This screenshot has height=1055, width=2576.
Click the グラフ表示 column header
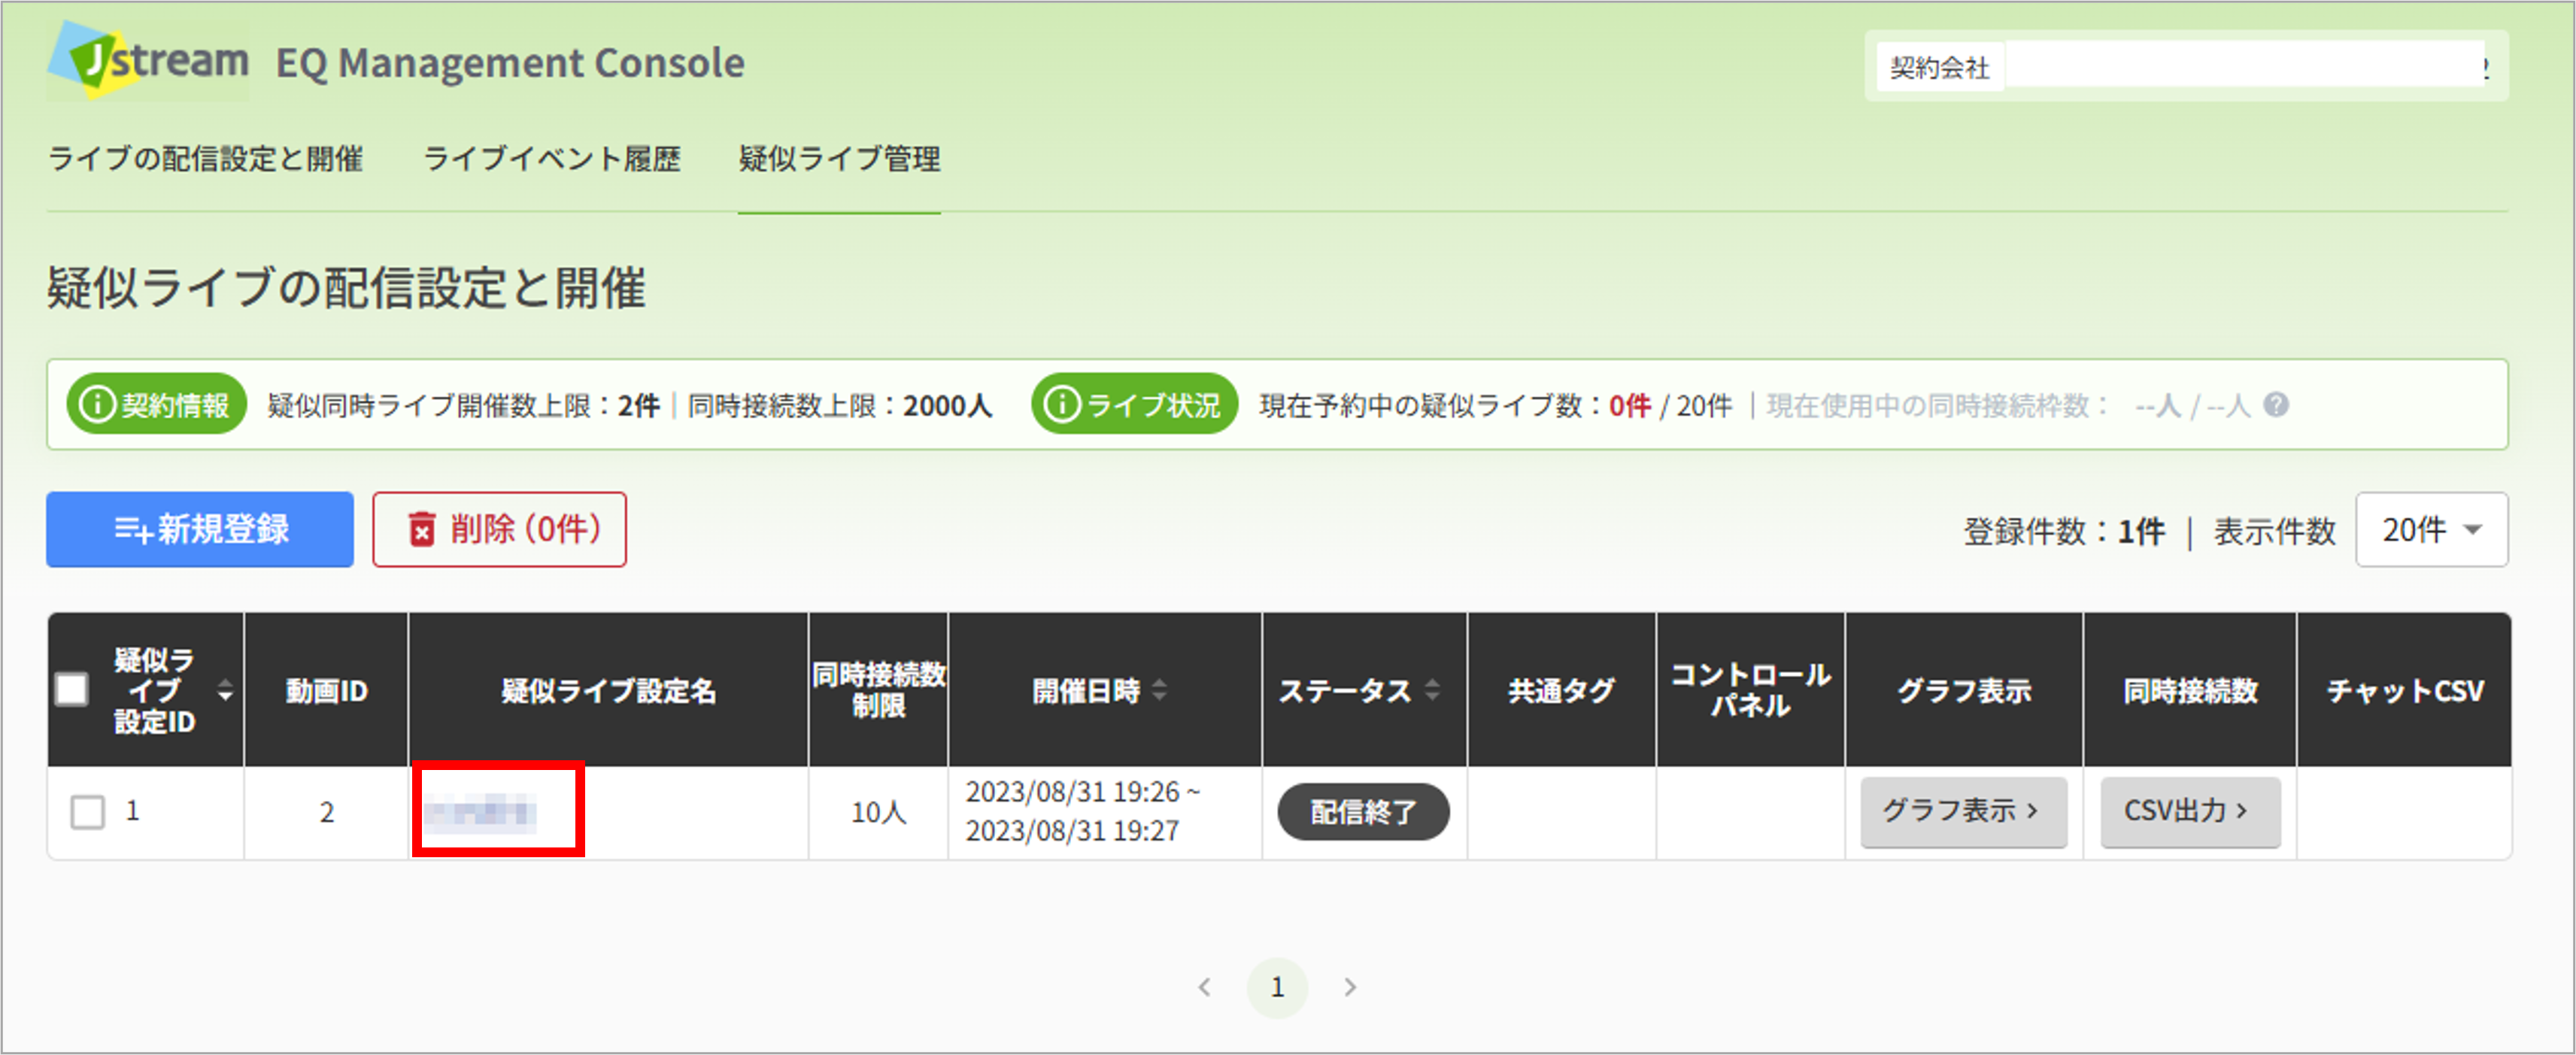coord(1964,690)
